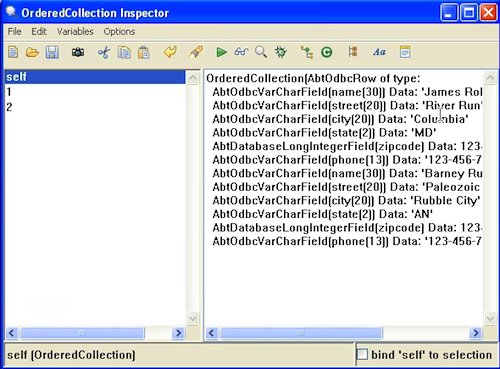
Task: Click right scroll arrow of variables list
Action: 178,333
